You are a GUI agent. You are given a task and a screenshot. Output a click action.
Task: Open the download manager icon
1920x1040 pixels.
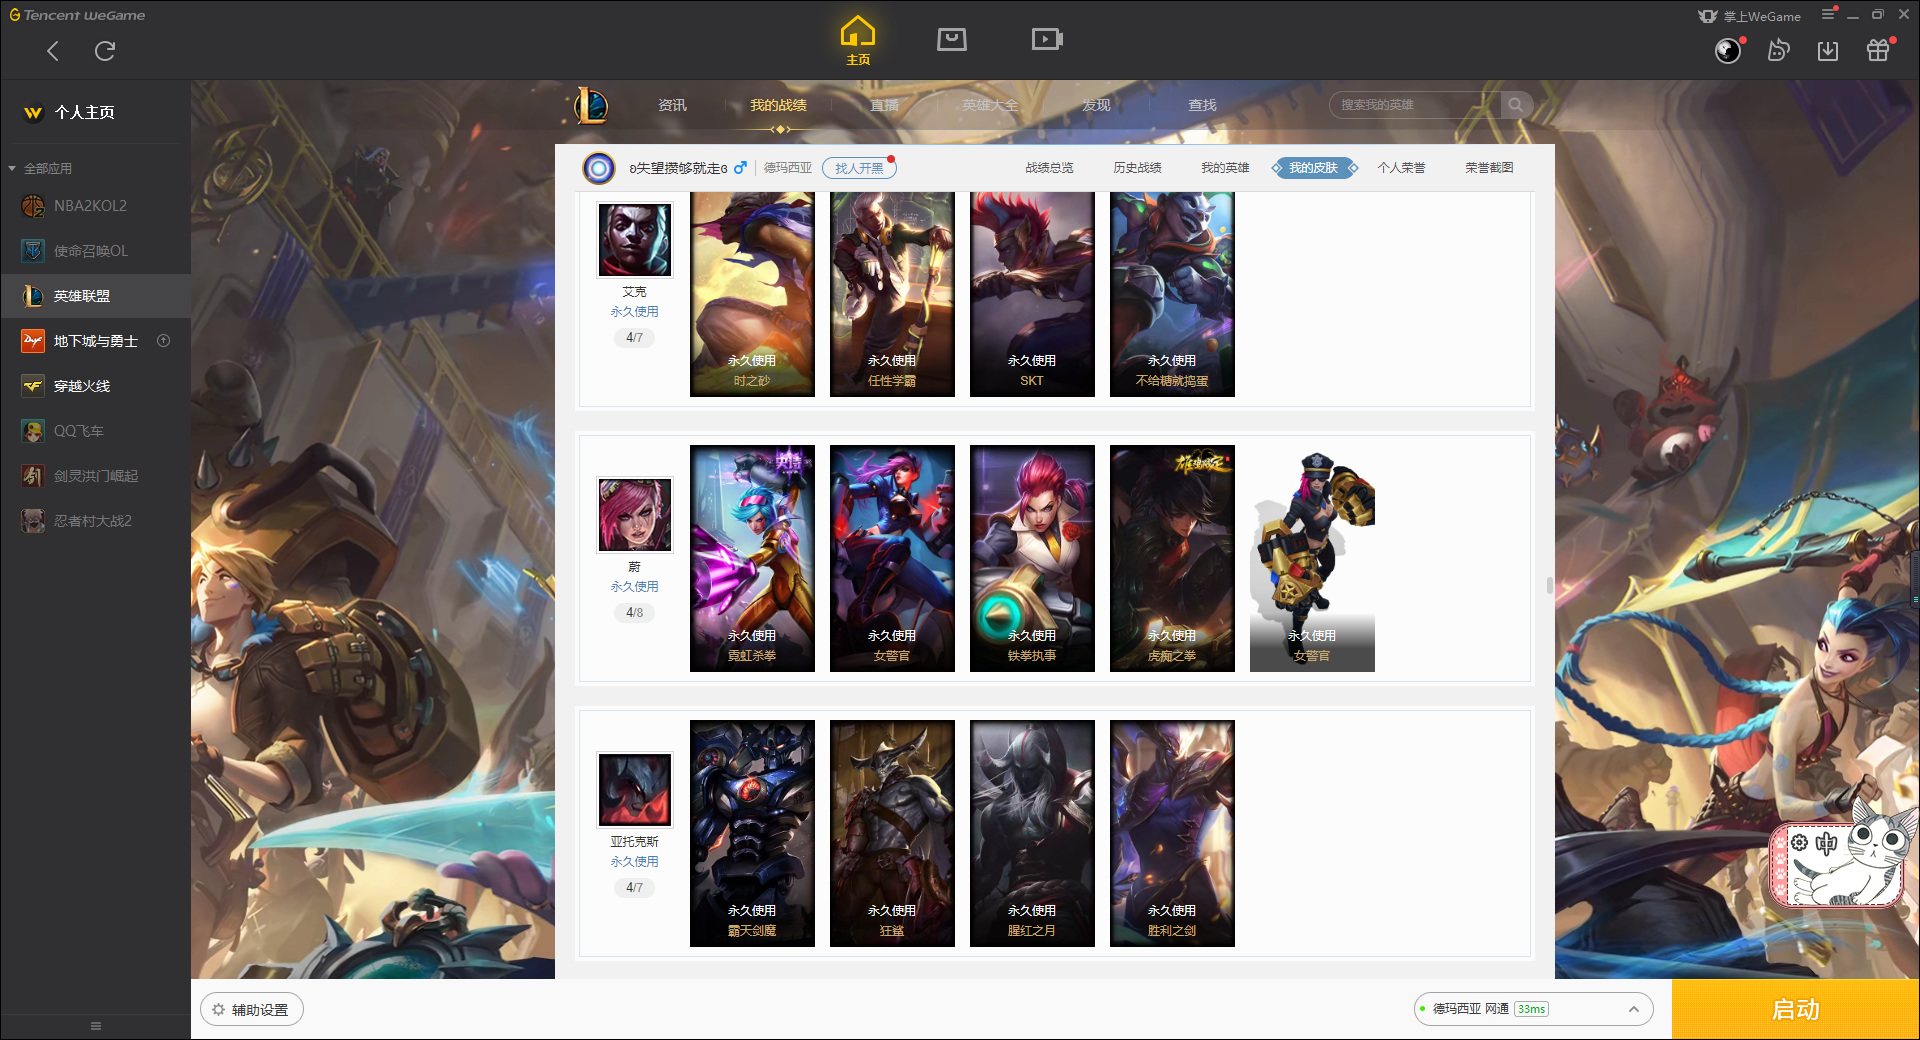[x=1828, y=51]
